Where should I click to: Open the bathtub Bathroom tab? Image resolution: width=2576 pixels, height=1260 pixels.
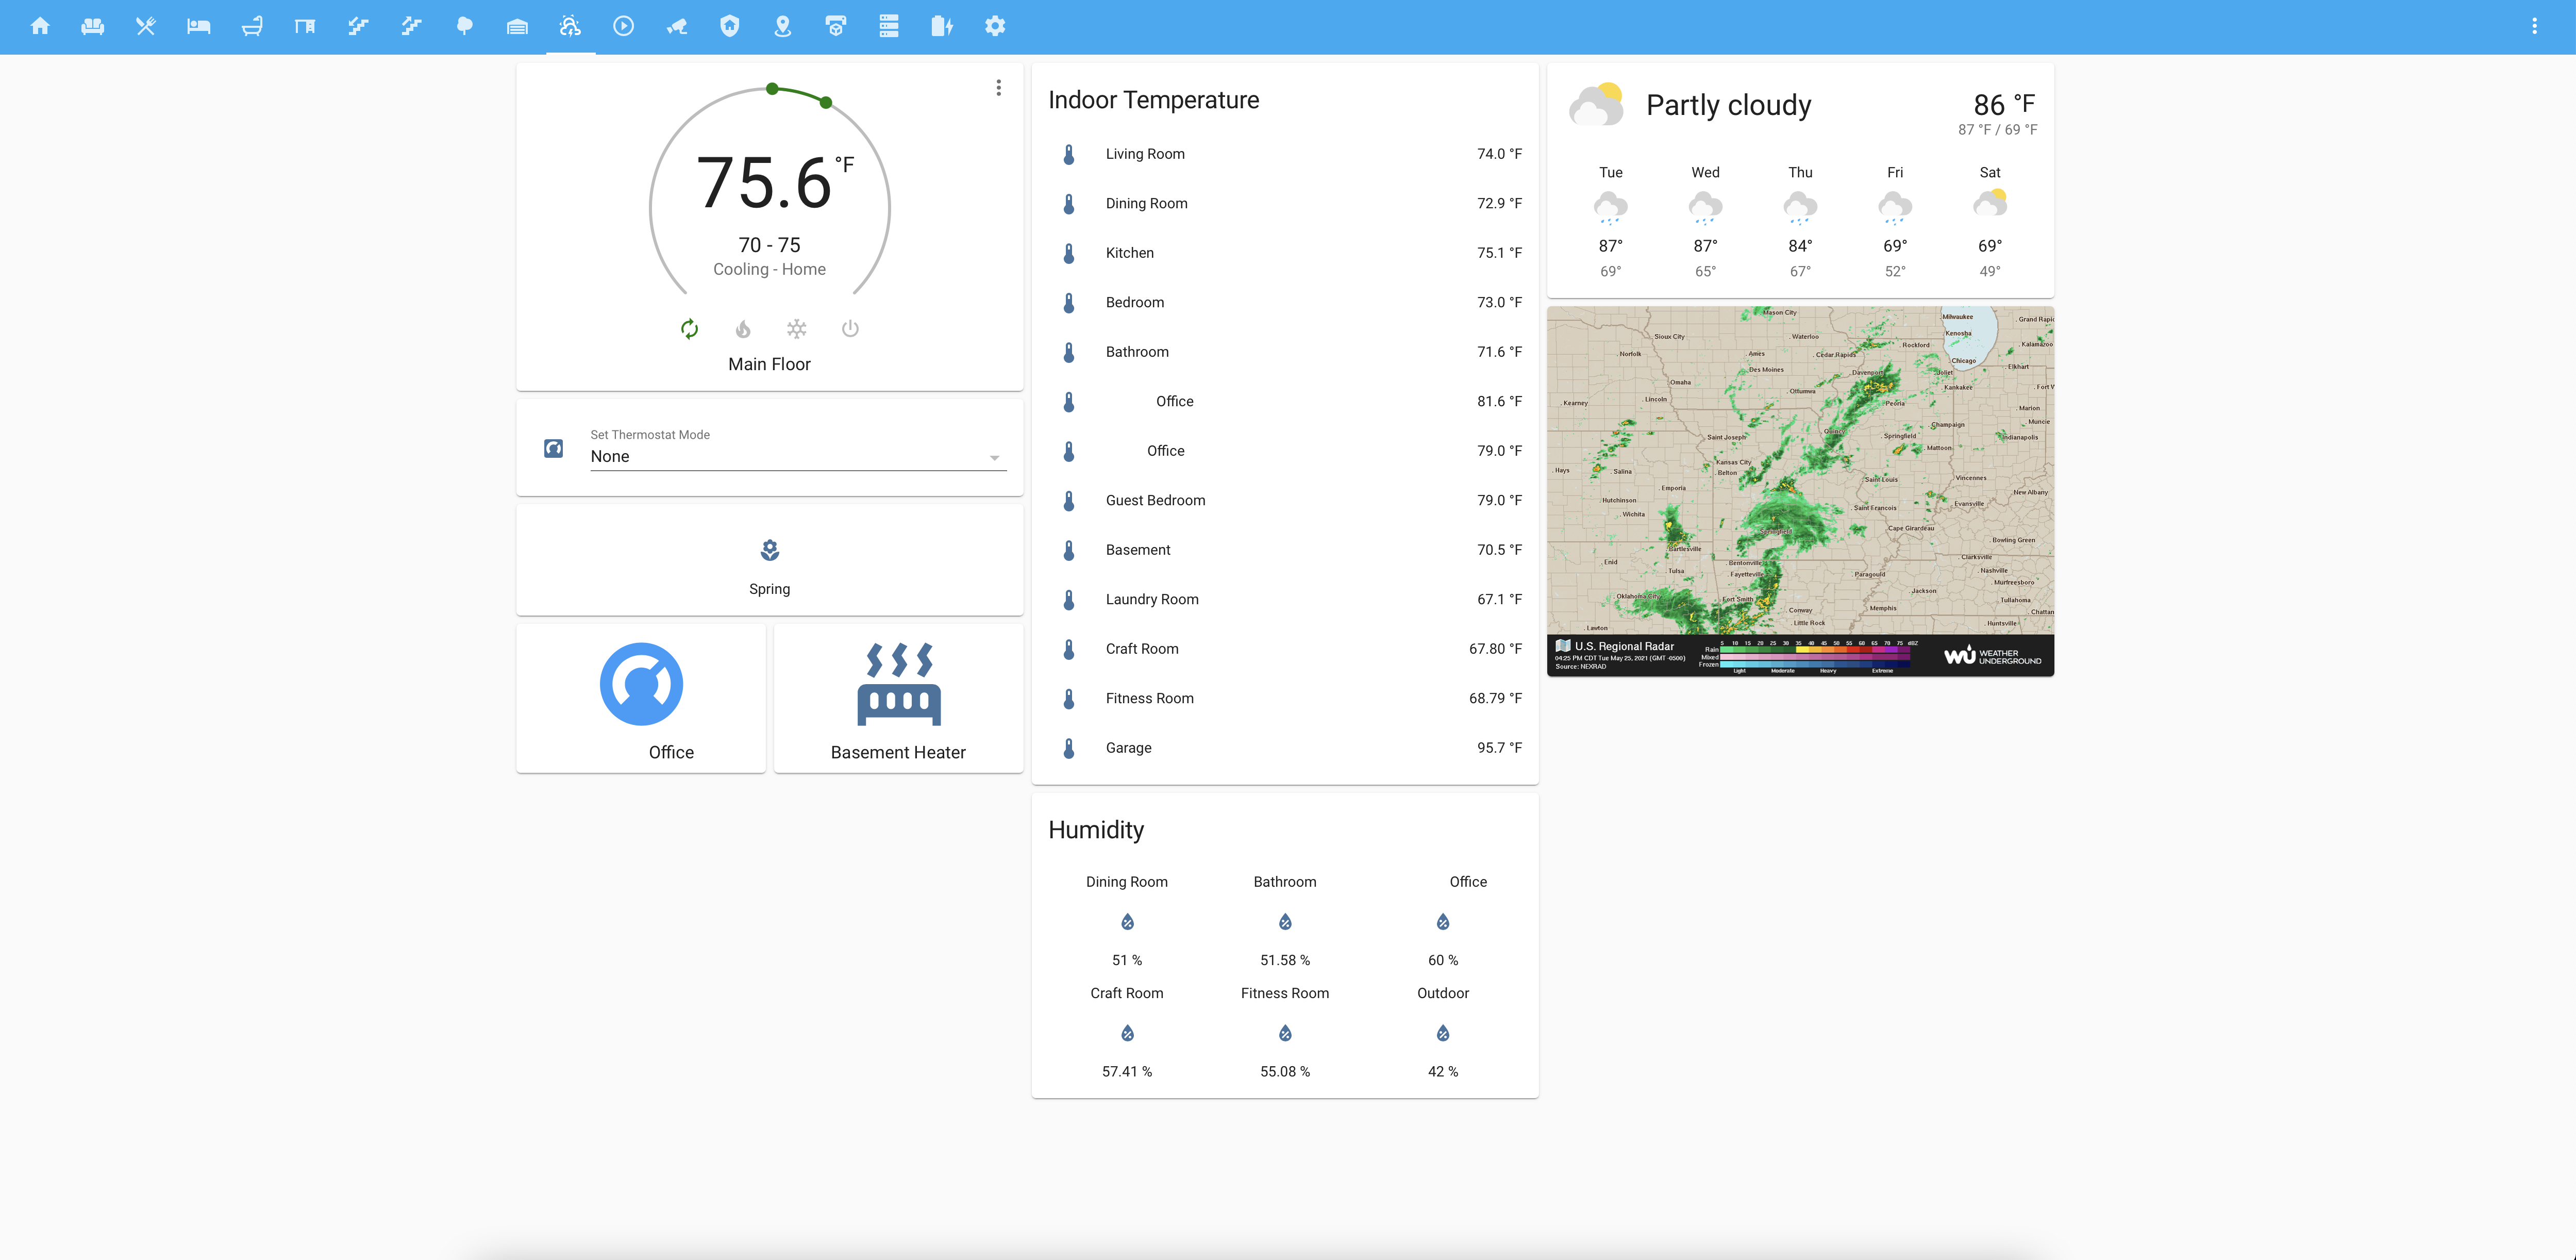(x=252, y=26)
